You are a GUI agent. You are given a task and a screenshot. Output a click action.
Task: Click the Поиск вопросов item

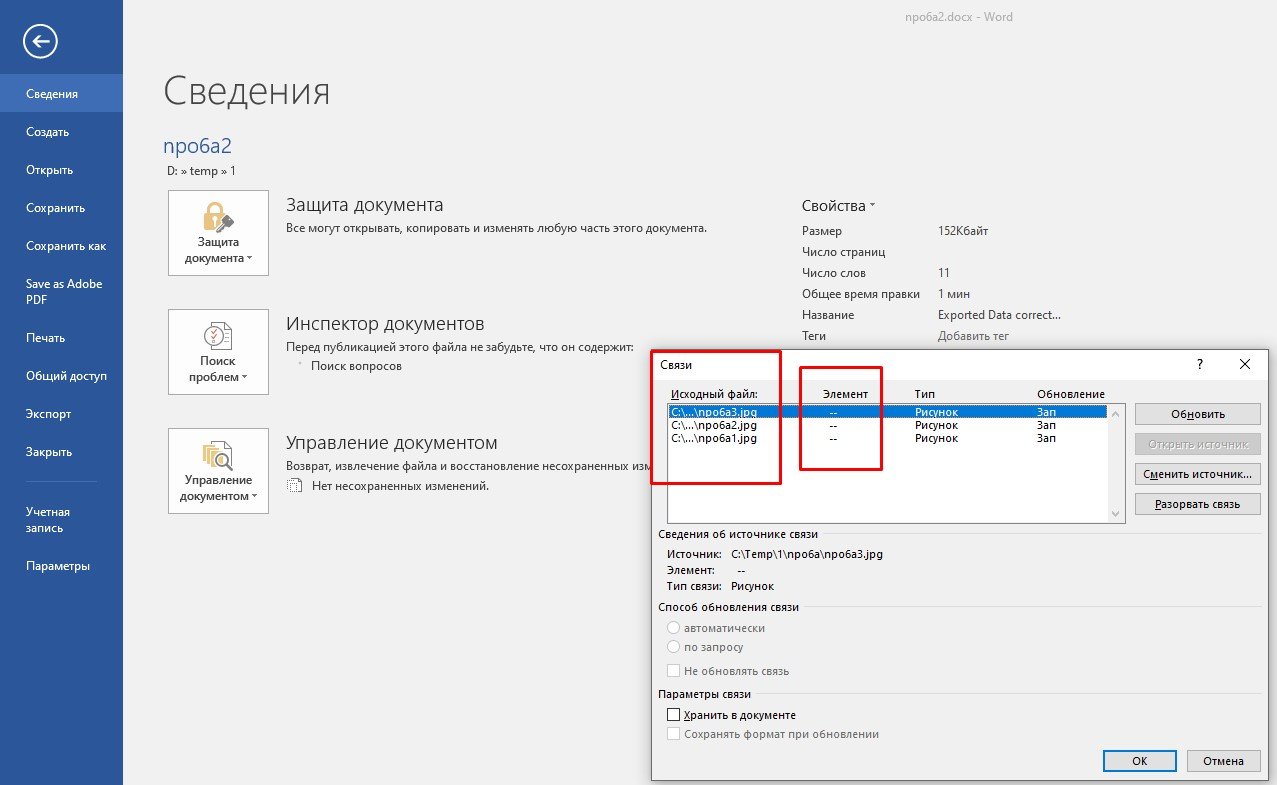[x=356, y=366]
